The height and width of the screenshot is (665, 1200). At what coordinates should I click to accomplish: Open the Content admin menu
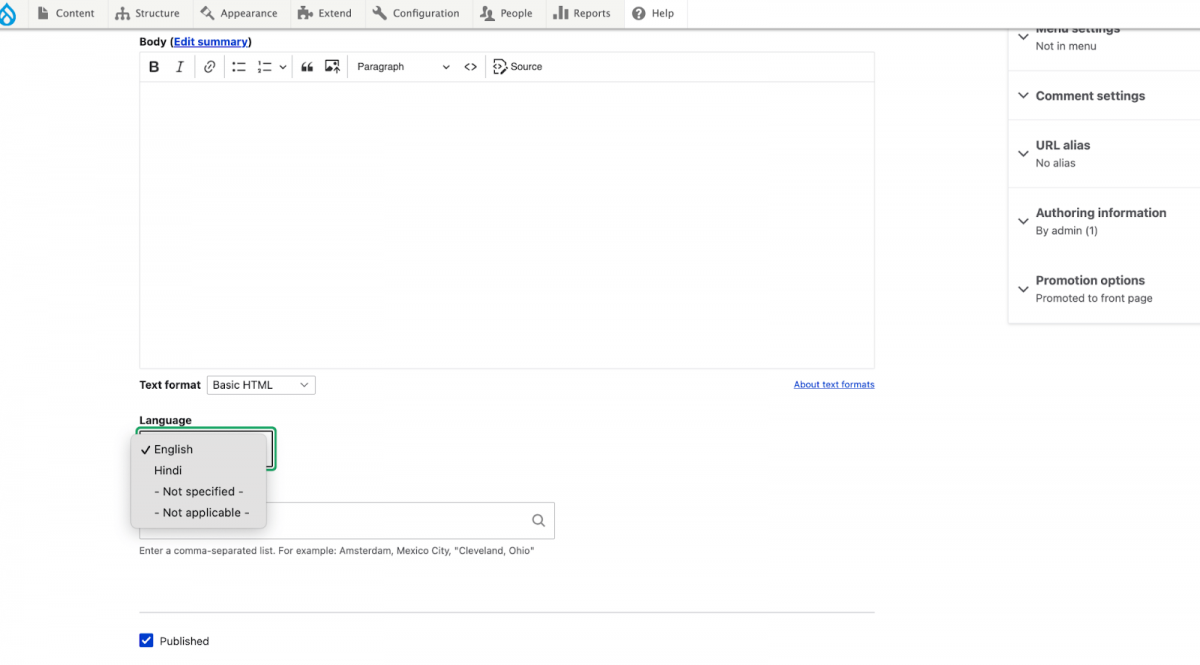[x=65, y=13]
